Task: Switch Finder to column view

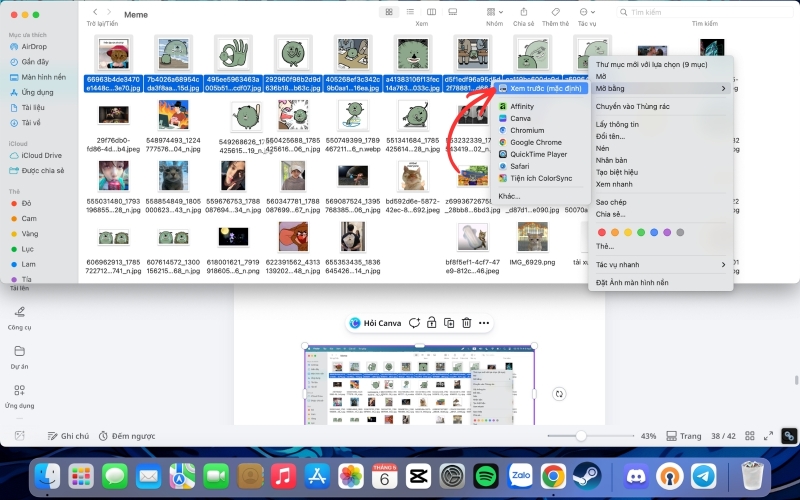Action: (x=431, y=12)
